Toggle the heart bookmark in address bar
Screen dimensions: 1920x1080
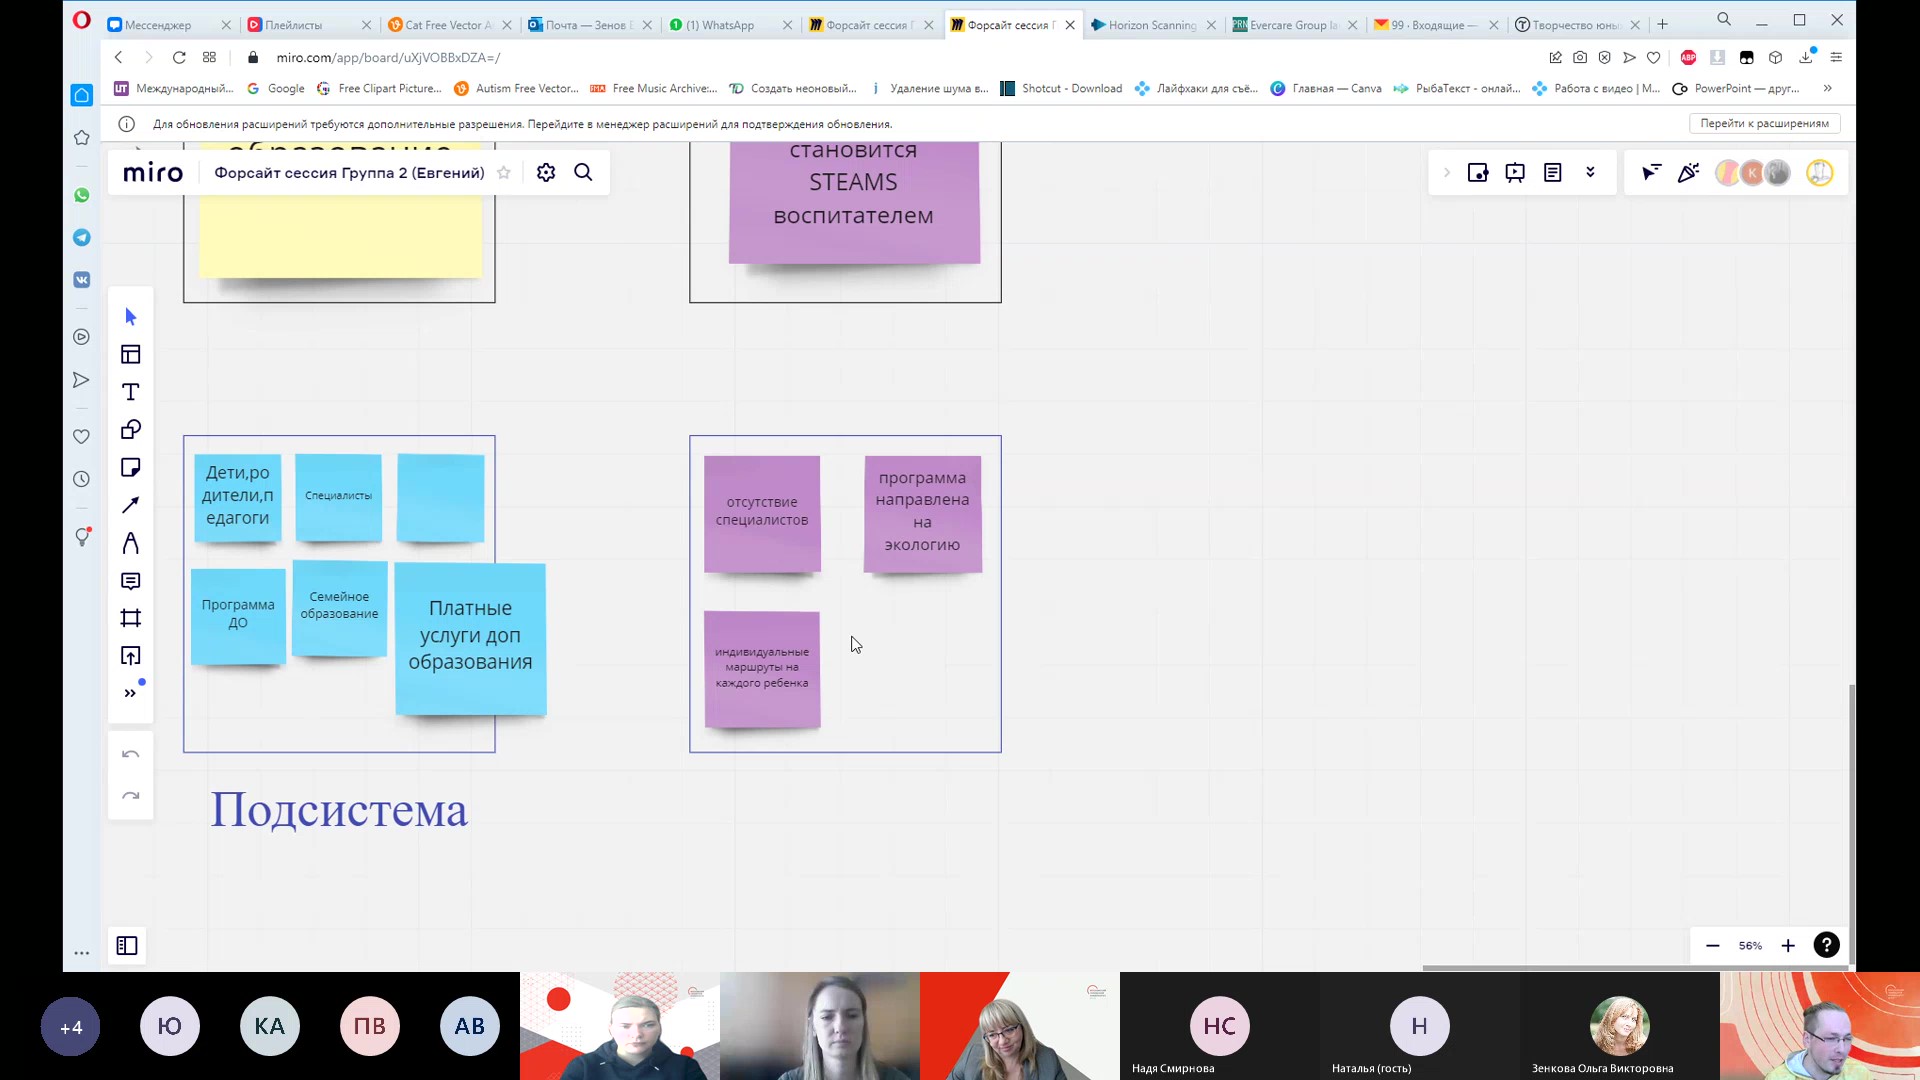[1653, 58]
